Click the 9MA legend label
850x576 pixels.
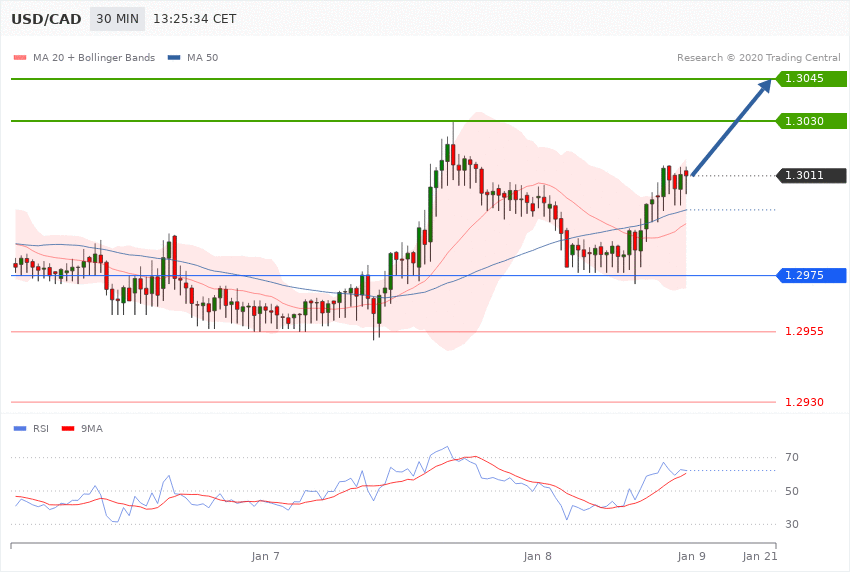click(x=92, y=429)
